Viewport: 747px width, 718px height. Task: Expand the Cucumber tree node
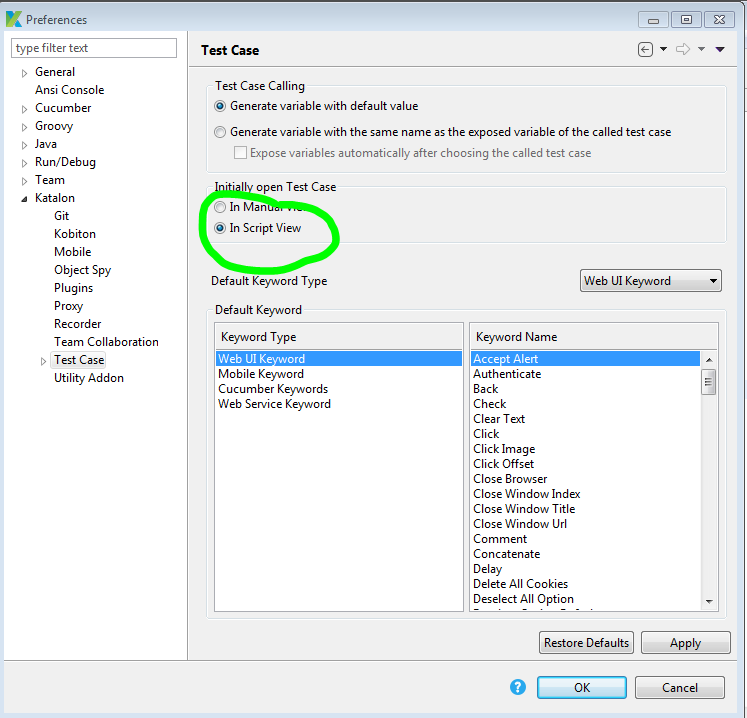click(x=24, y=109)
